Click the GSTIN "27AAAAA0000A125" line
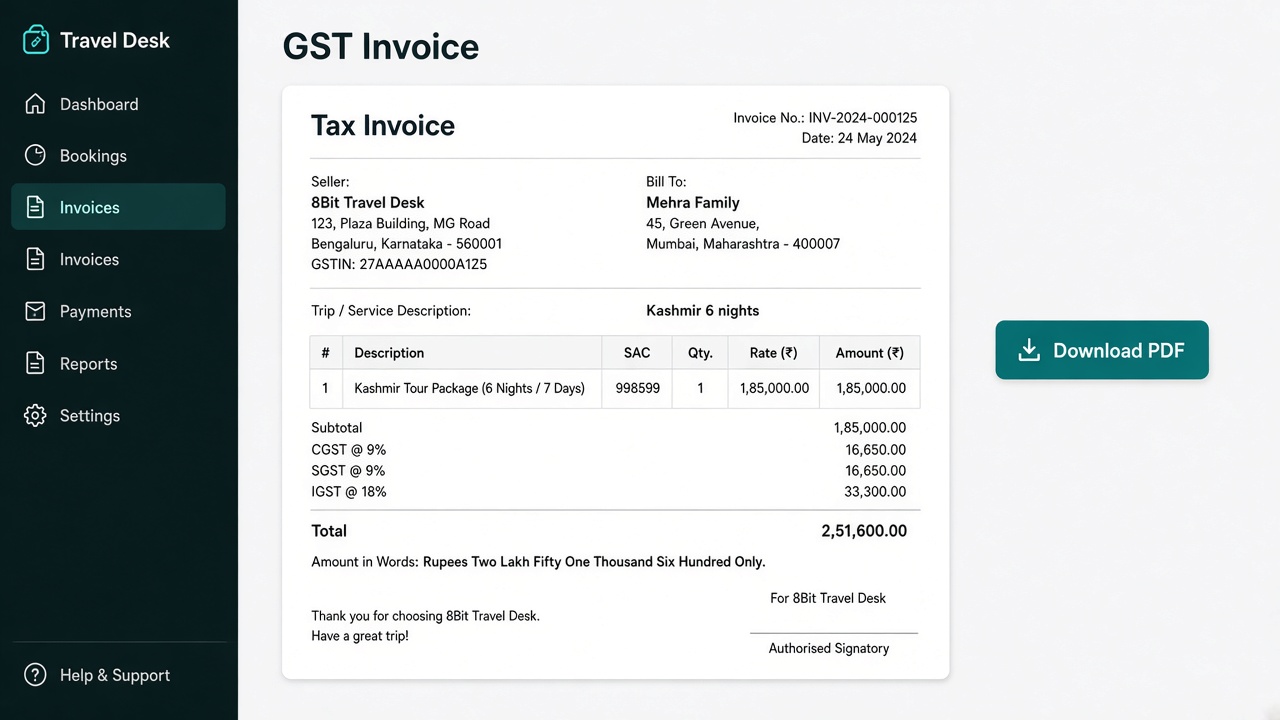This screenshot has height=720, width=1280. 399,265
